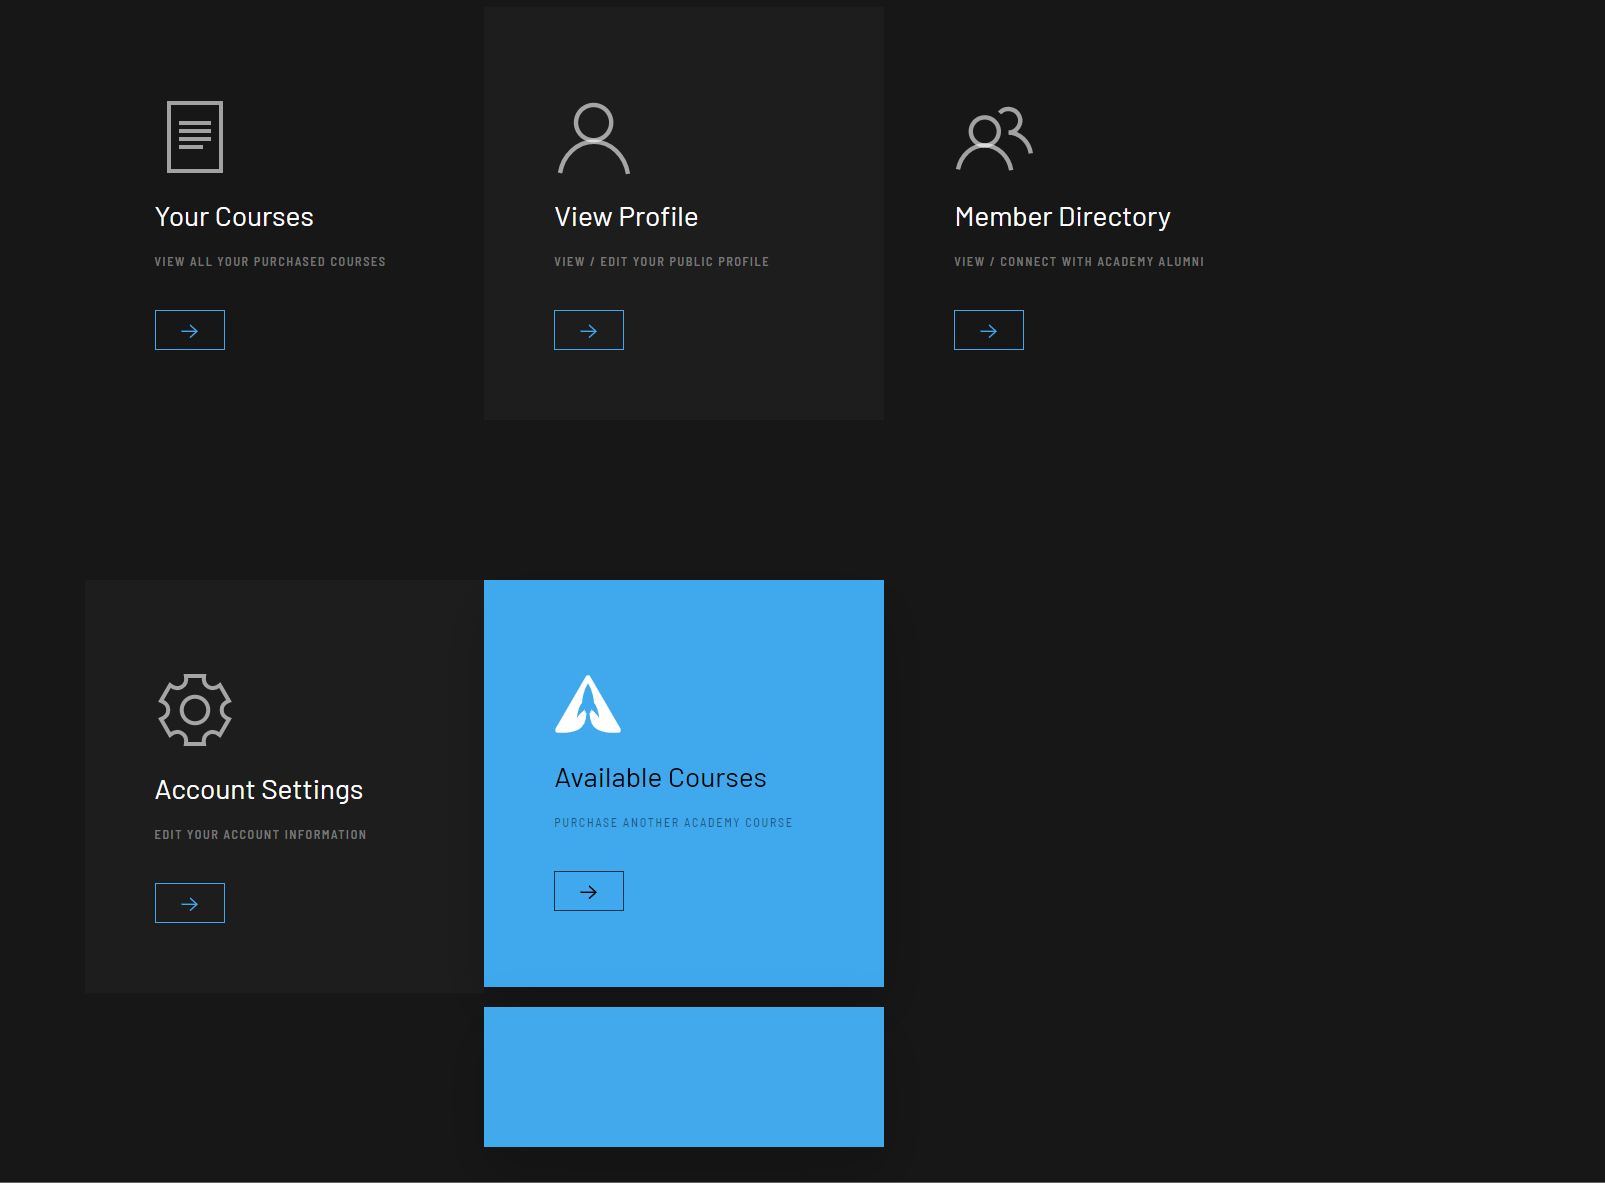The width and height of the screenshot is (1605, 1183).
Task: Click the View Profile heading
Action: [626, 217]
